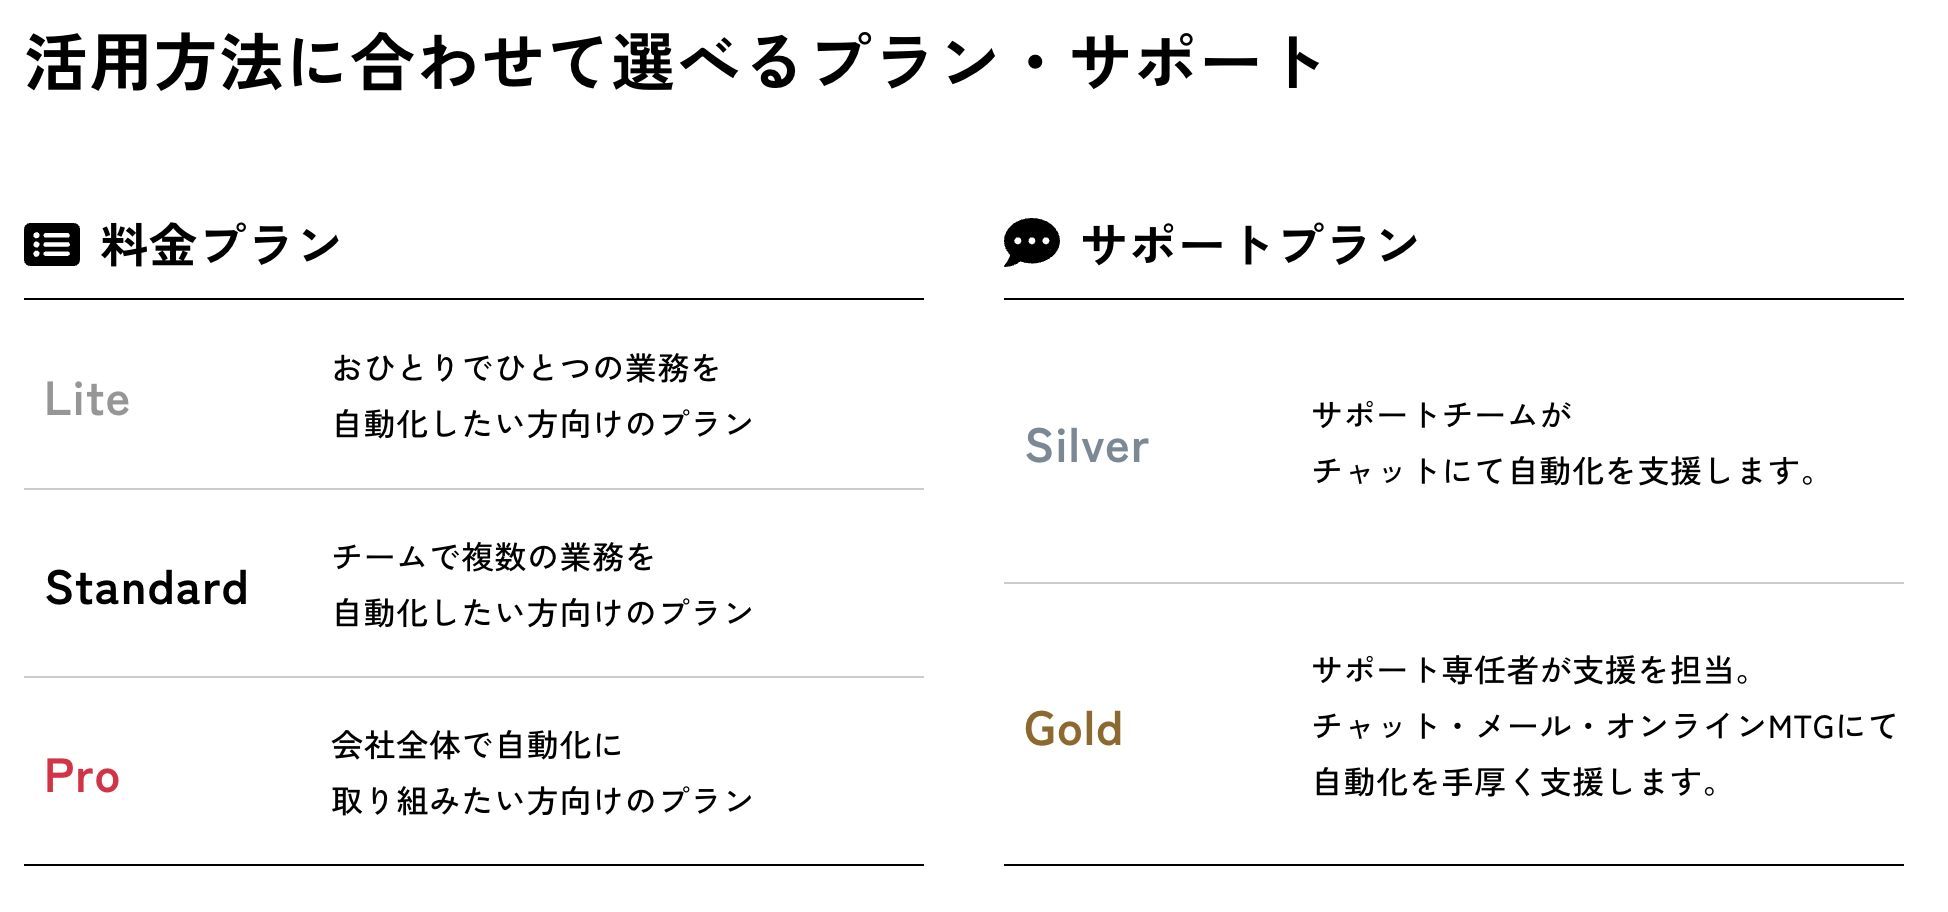1948x912 pixels.
Task: Click Silver description サポートチームが
Action: coord(1442,414)
